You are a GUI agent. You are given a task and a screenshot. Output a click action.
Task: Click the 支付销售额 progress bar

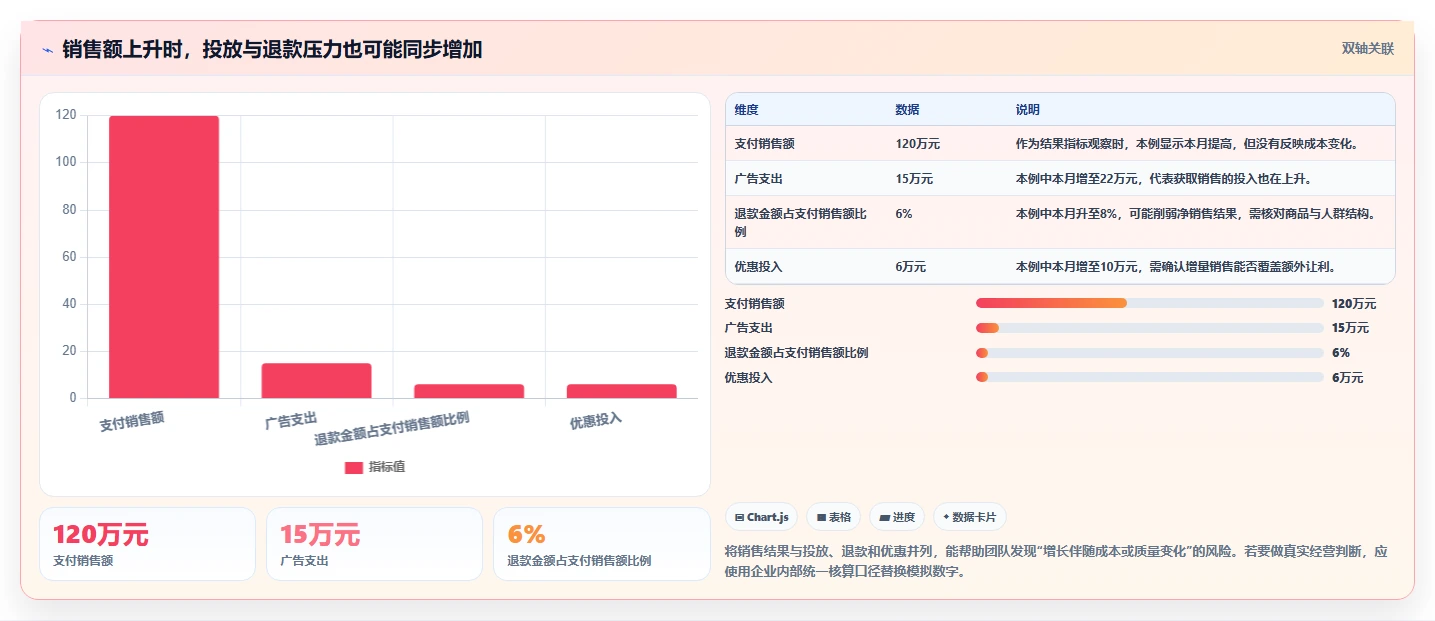click(1150, 303)
